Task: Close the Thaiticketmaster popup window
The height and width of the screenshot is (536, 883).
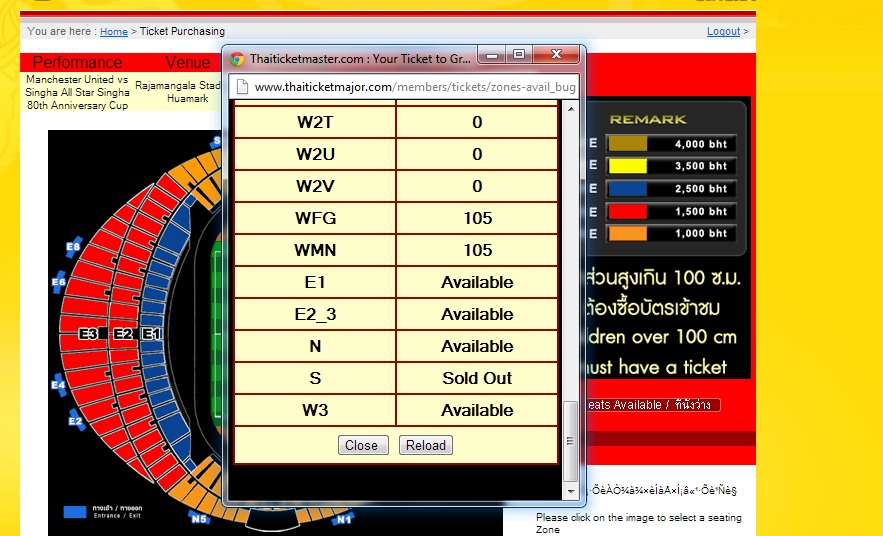Action: (x=556, y=55)
